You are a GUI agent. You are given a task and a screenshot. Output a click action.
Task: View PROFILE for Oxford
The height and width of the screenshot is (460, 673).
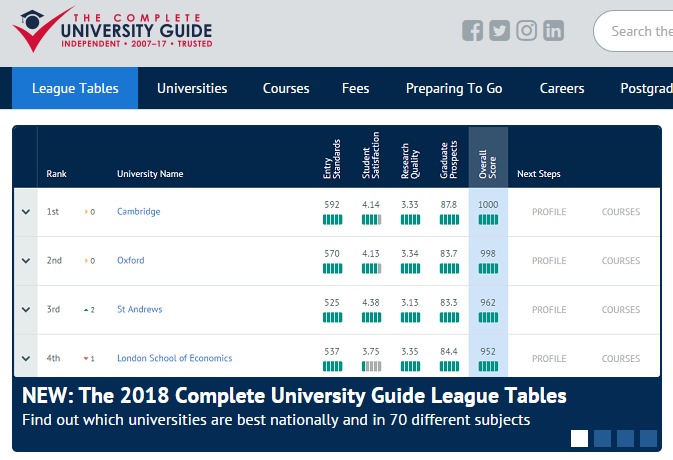point(549,261)
